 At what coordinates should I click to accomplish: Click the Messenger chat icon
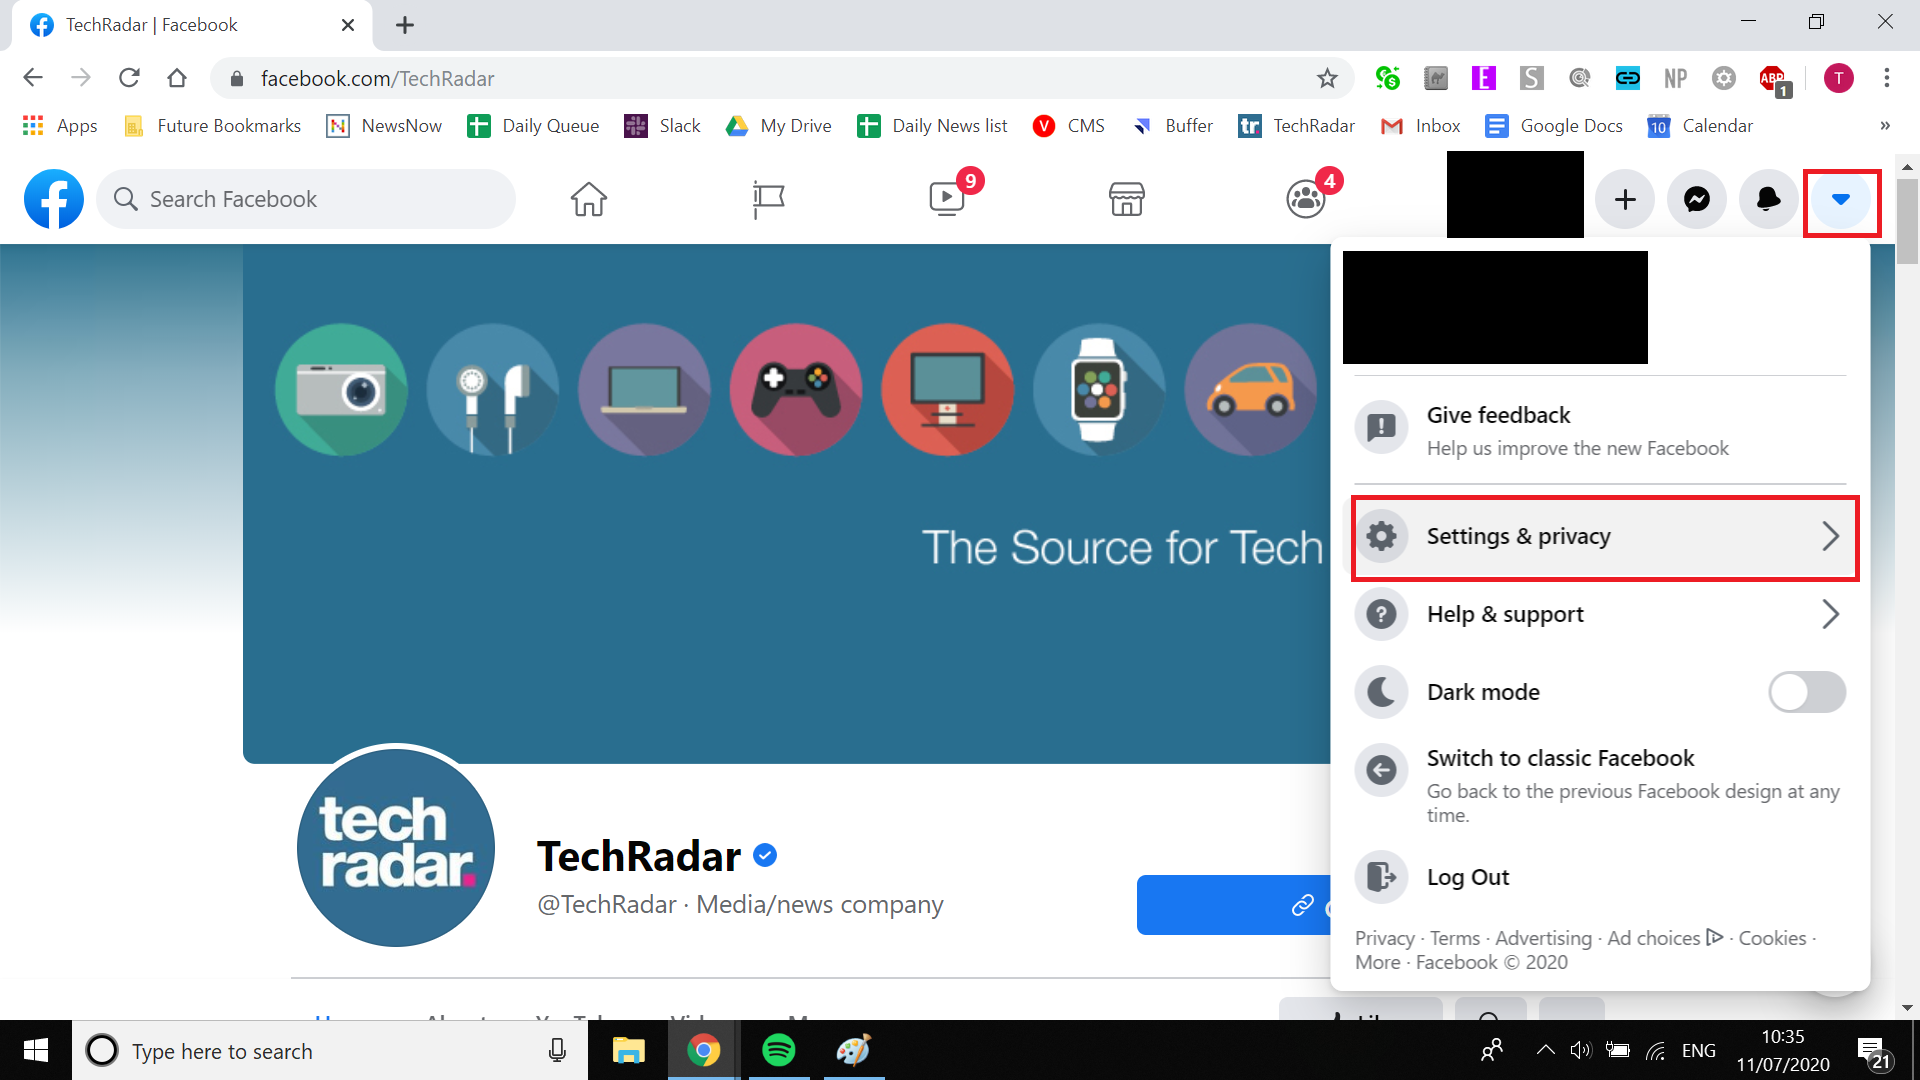coord(1697,199)
